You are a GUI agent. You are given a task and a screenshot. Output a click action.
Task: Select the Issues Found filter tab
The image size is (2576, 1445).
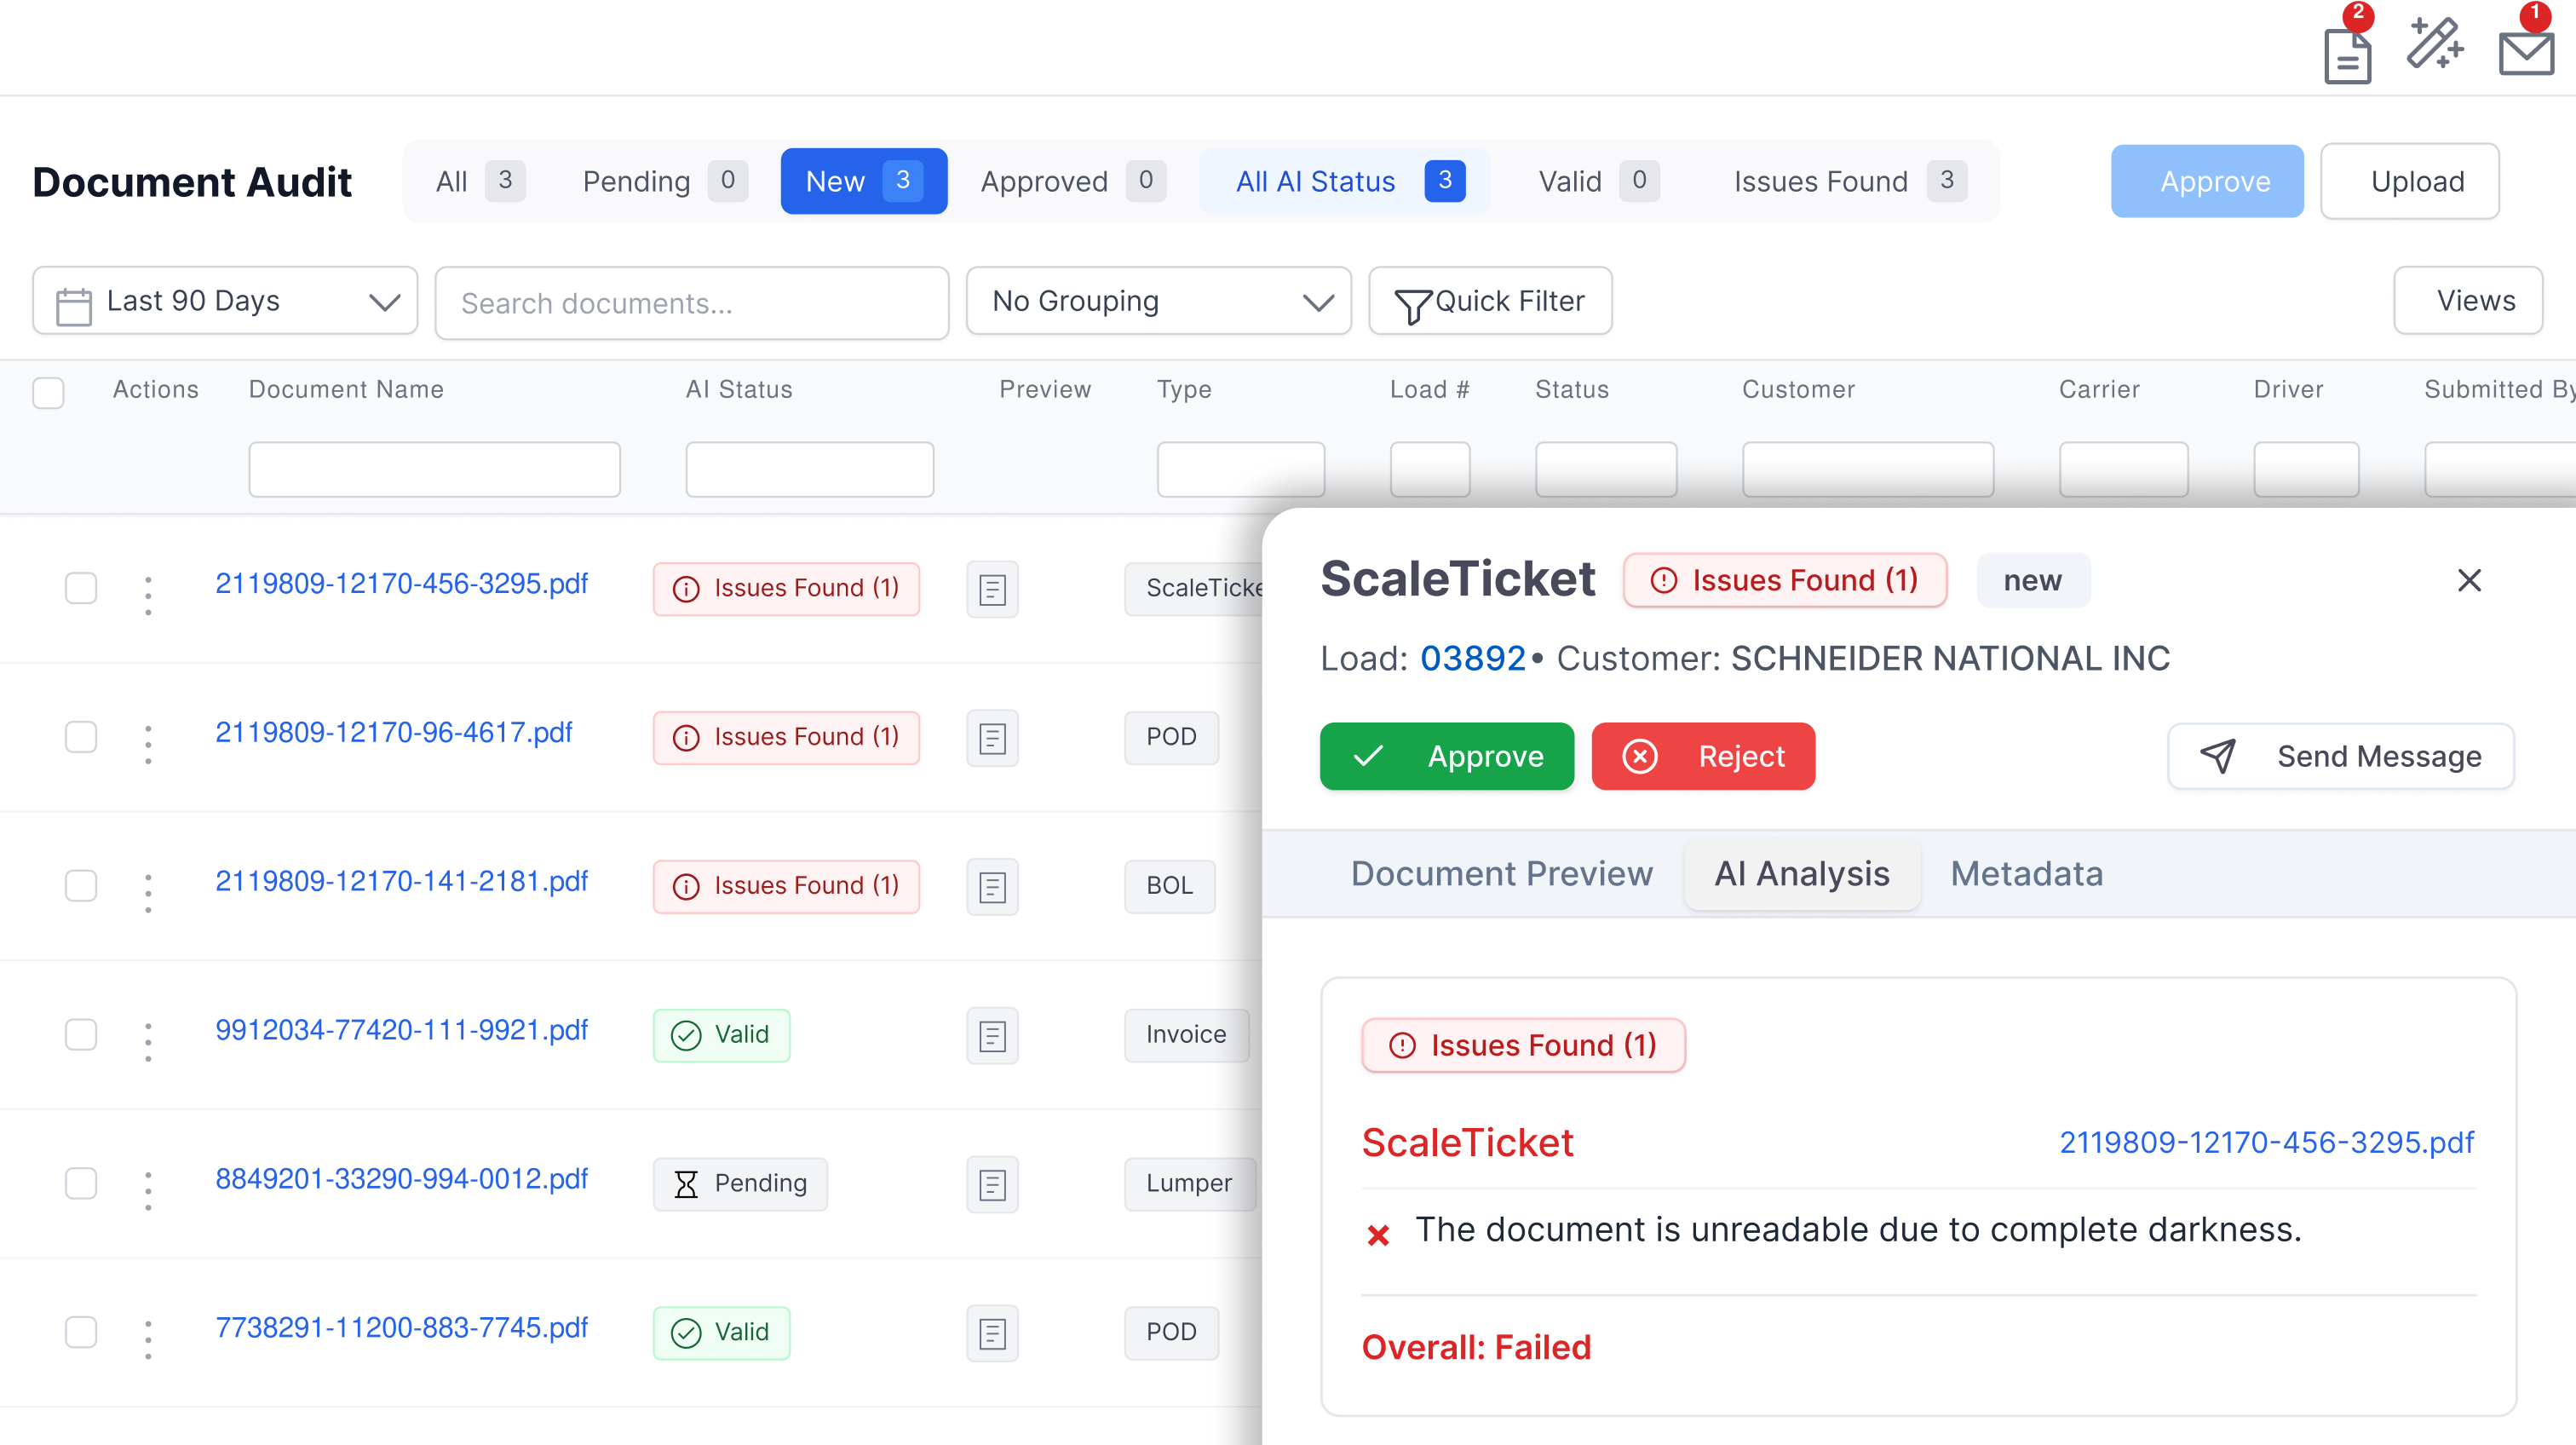[x=1849, y=181]
